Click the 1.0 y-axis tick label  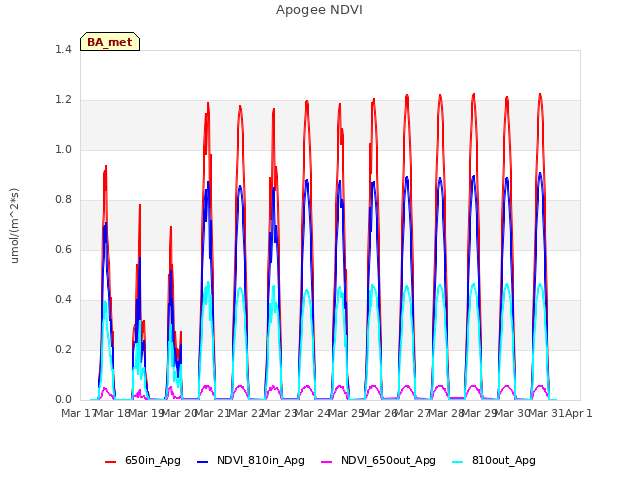click(63, 149)
